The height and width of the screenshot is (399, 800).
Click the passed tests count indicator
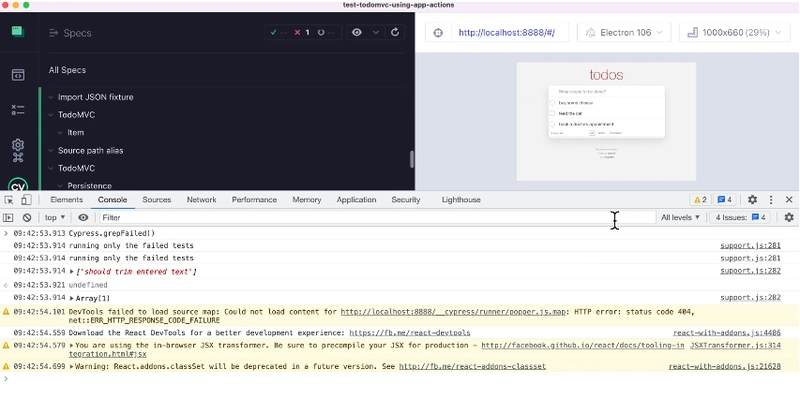[278, 33]
